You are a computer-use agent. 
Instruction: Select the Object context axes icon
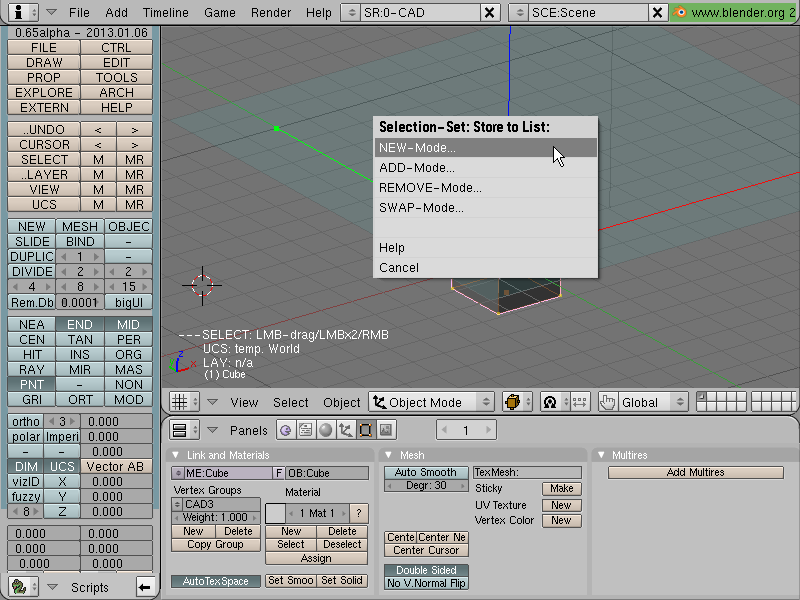(x=345, y=430)
